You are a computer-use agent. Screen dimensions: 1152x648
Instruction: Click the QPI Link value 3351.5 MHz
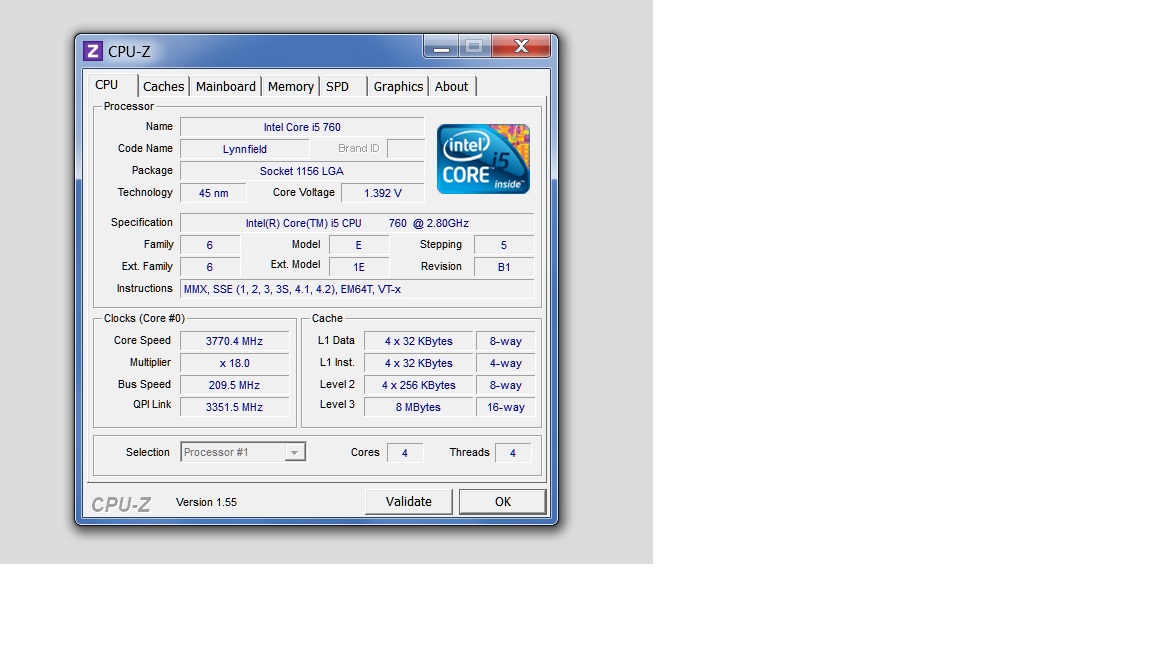tap(234, 407)
